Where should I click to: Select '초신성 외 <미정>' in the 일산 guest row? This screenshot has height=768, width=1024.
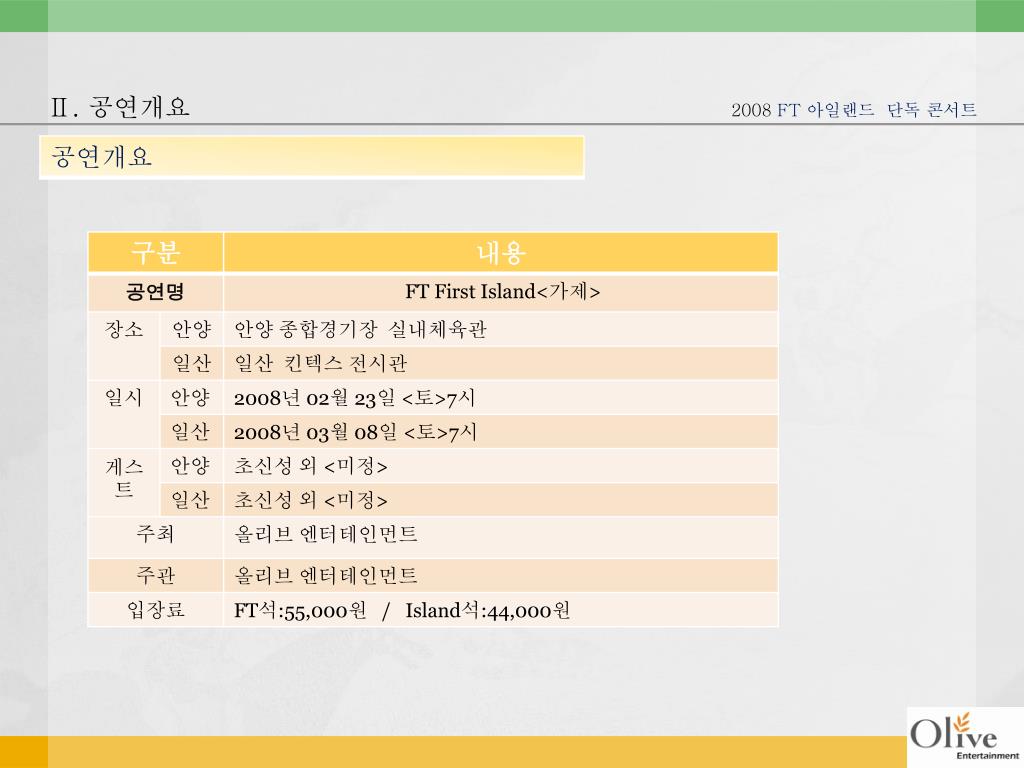click(x=311, y=500)
